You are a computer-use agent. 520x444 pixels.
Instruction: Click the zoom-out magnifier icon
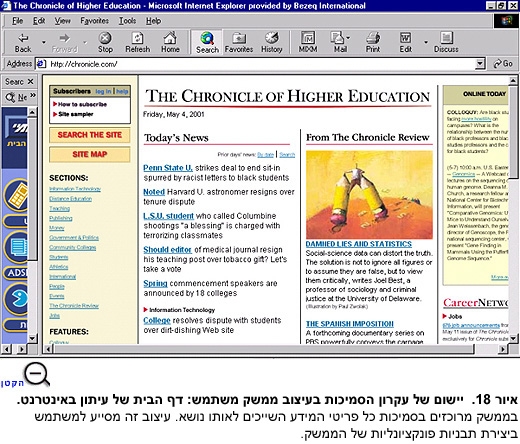(x=37, y=374)
